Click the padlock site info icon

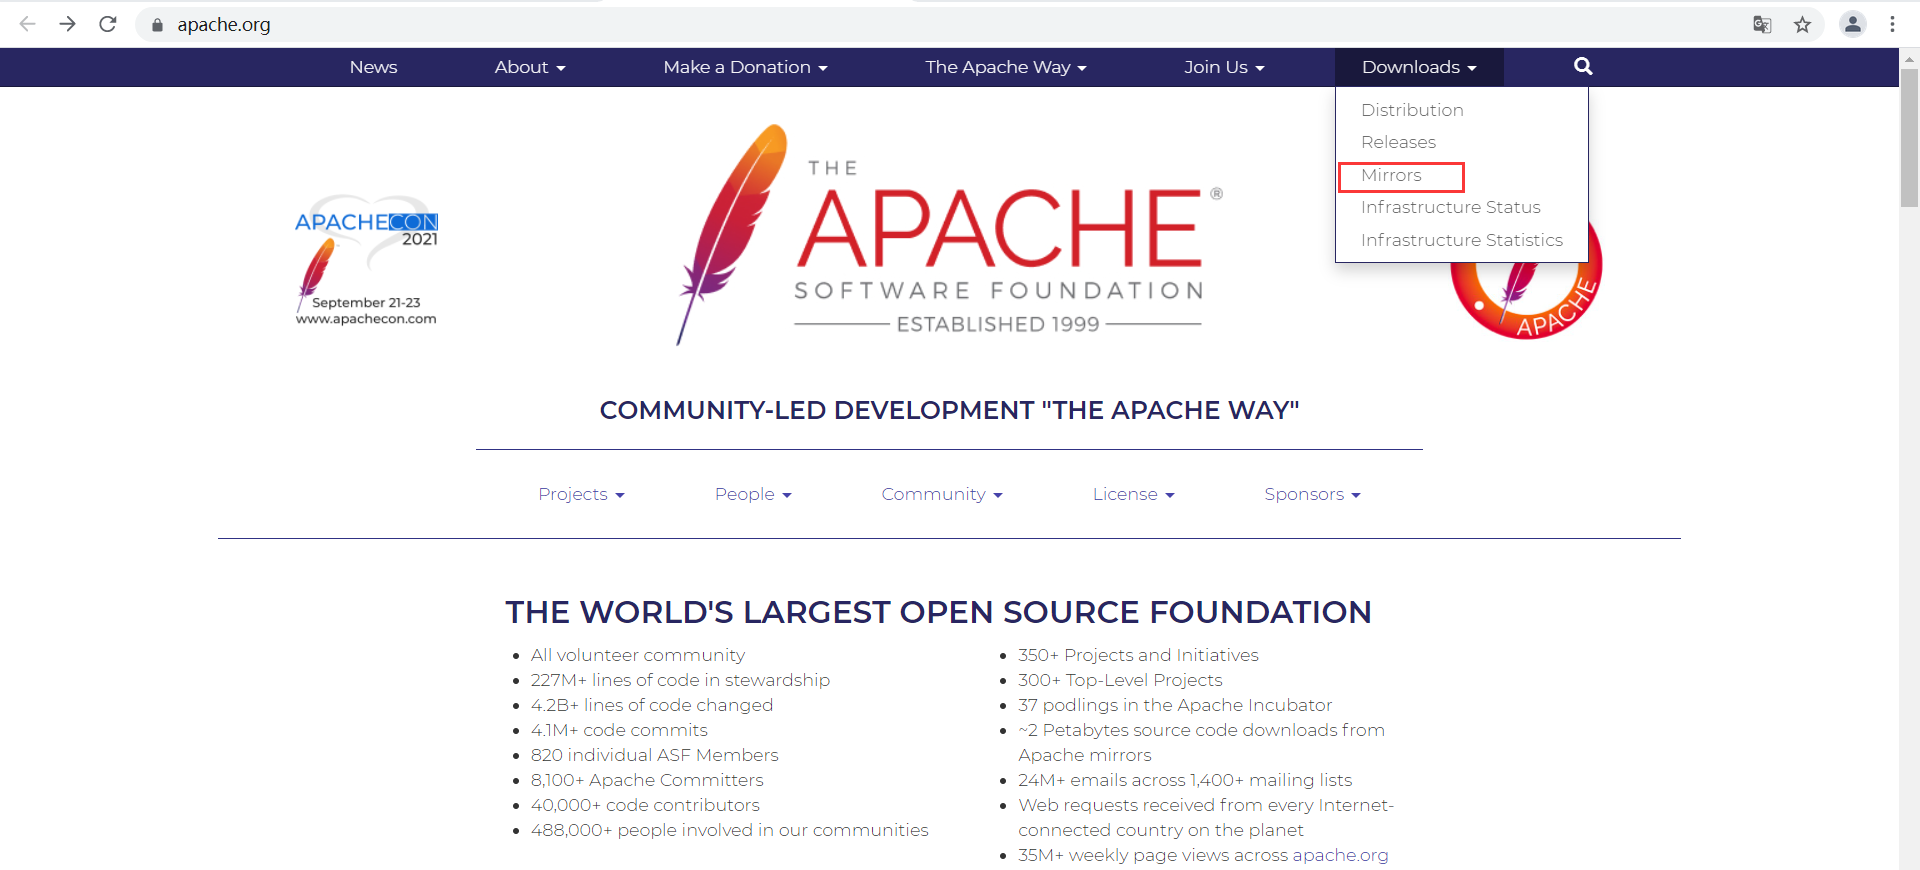click(x=157, y=25)
